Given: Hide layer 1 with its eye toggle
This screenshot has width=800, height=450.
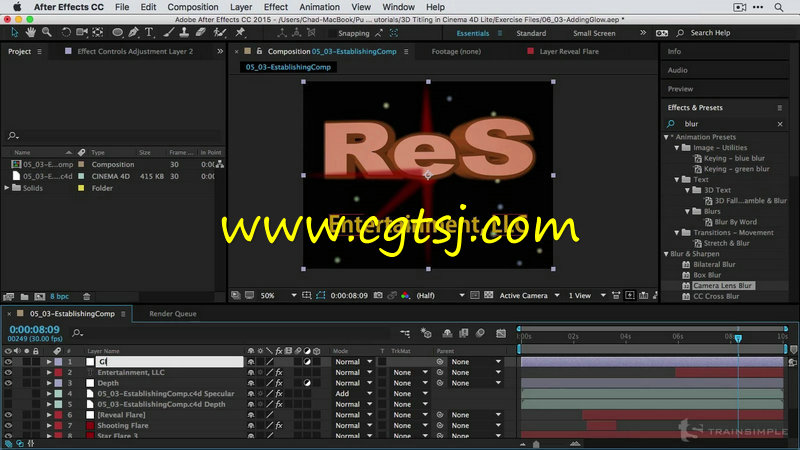Looking at the screenshot, I should (x=8, y=362).
